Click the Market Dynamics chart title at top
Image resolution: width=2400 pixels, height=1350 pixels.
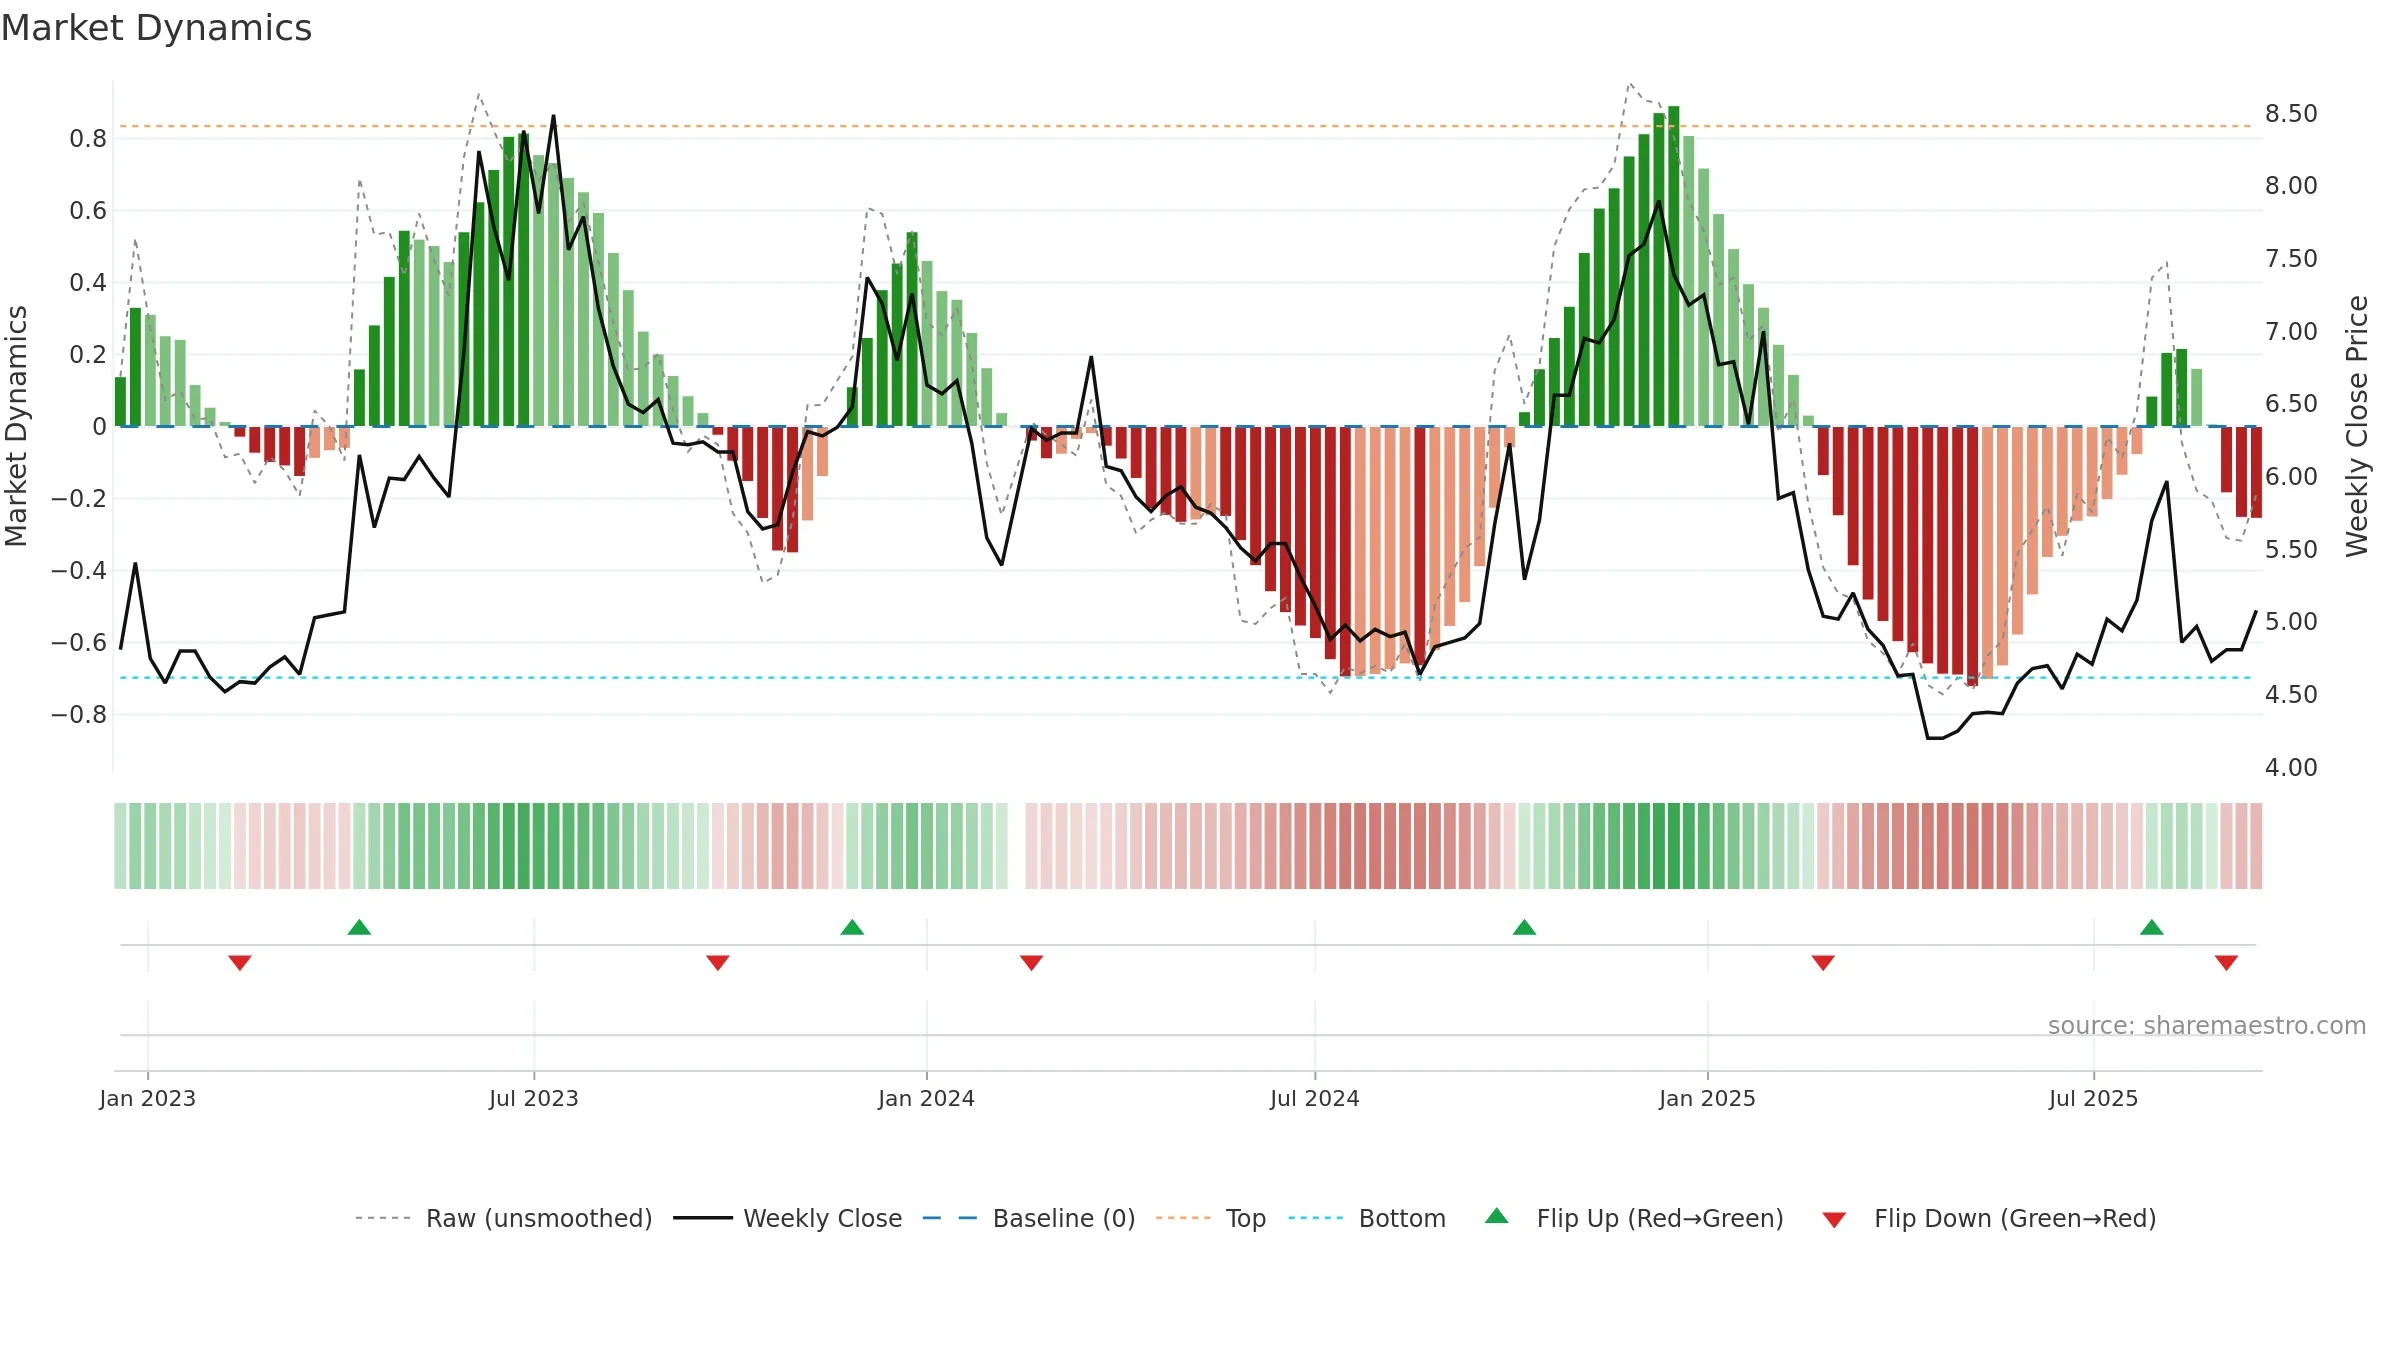point(156,28)
